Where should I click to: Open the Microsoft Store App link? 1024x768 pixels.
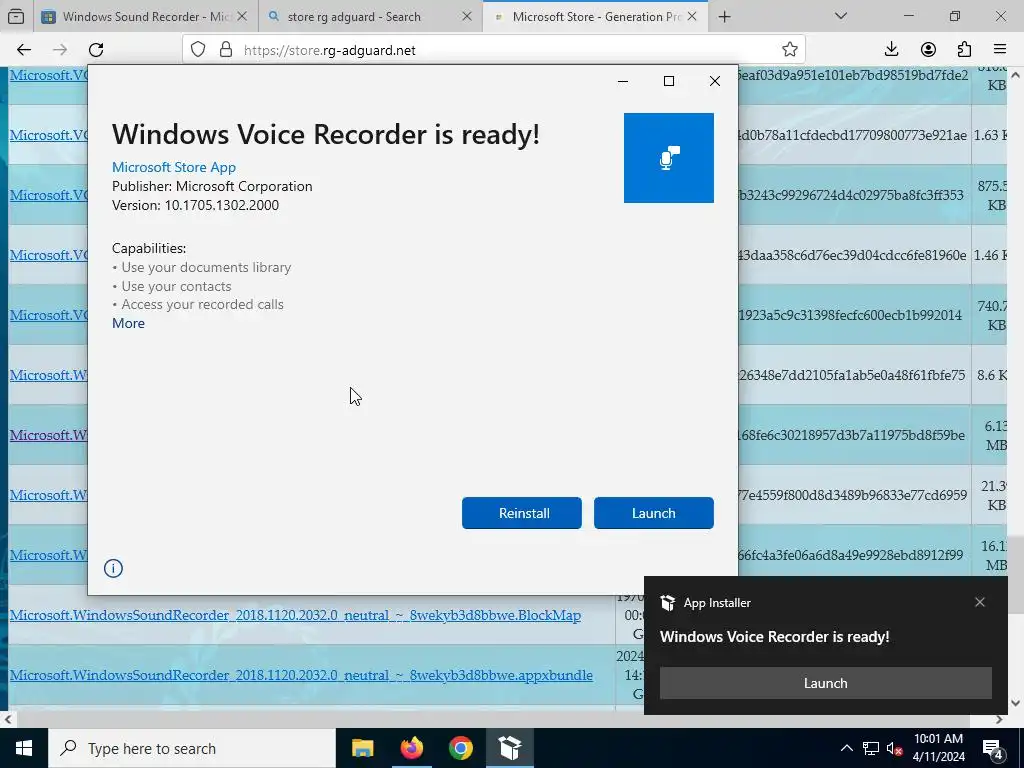(x=174, y=167)
